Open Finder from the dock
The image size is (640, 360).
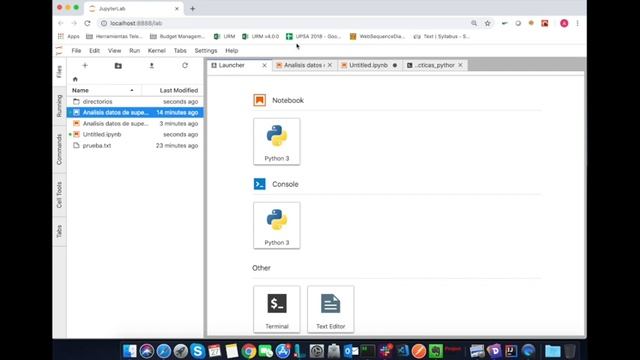point(130,351)
